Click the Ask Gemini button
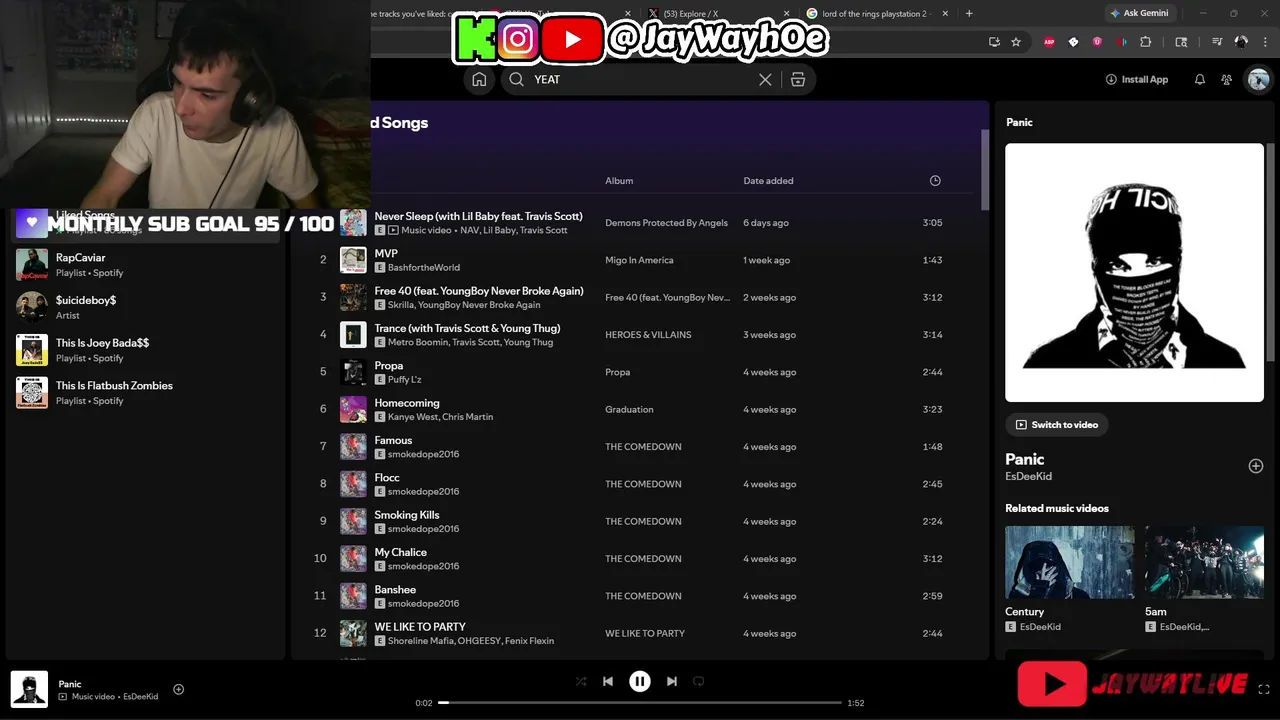Image resolution: width=1280 pixels, height=720 pixels. (x=1139, y=13)
